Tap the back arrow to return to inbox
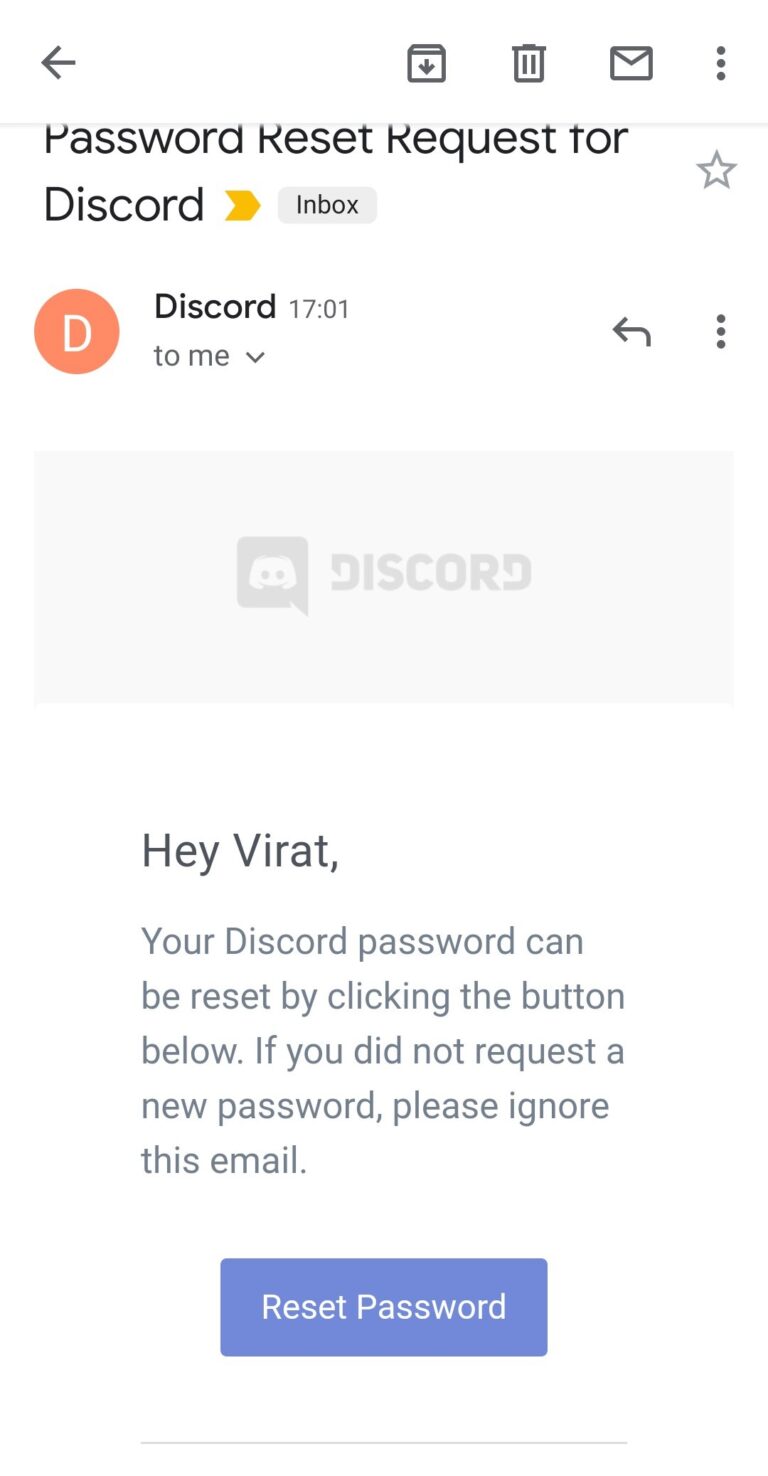The width and height of the screenshot is (768, 1476). [57, 62]
